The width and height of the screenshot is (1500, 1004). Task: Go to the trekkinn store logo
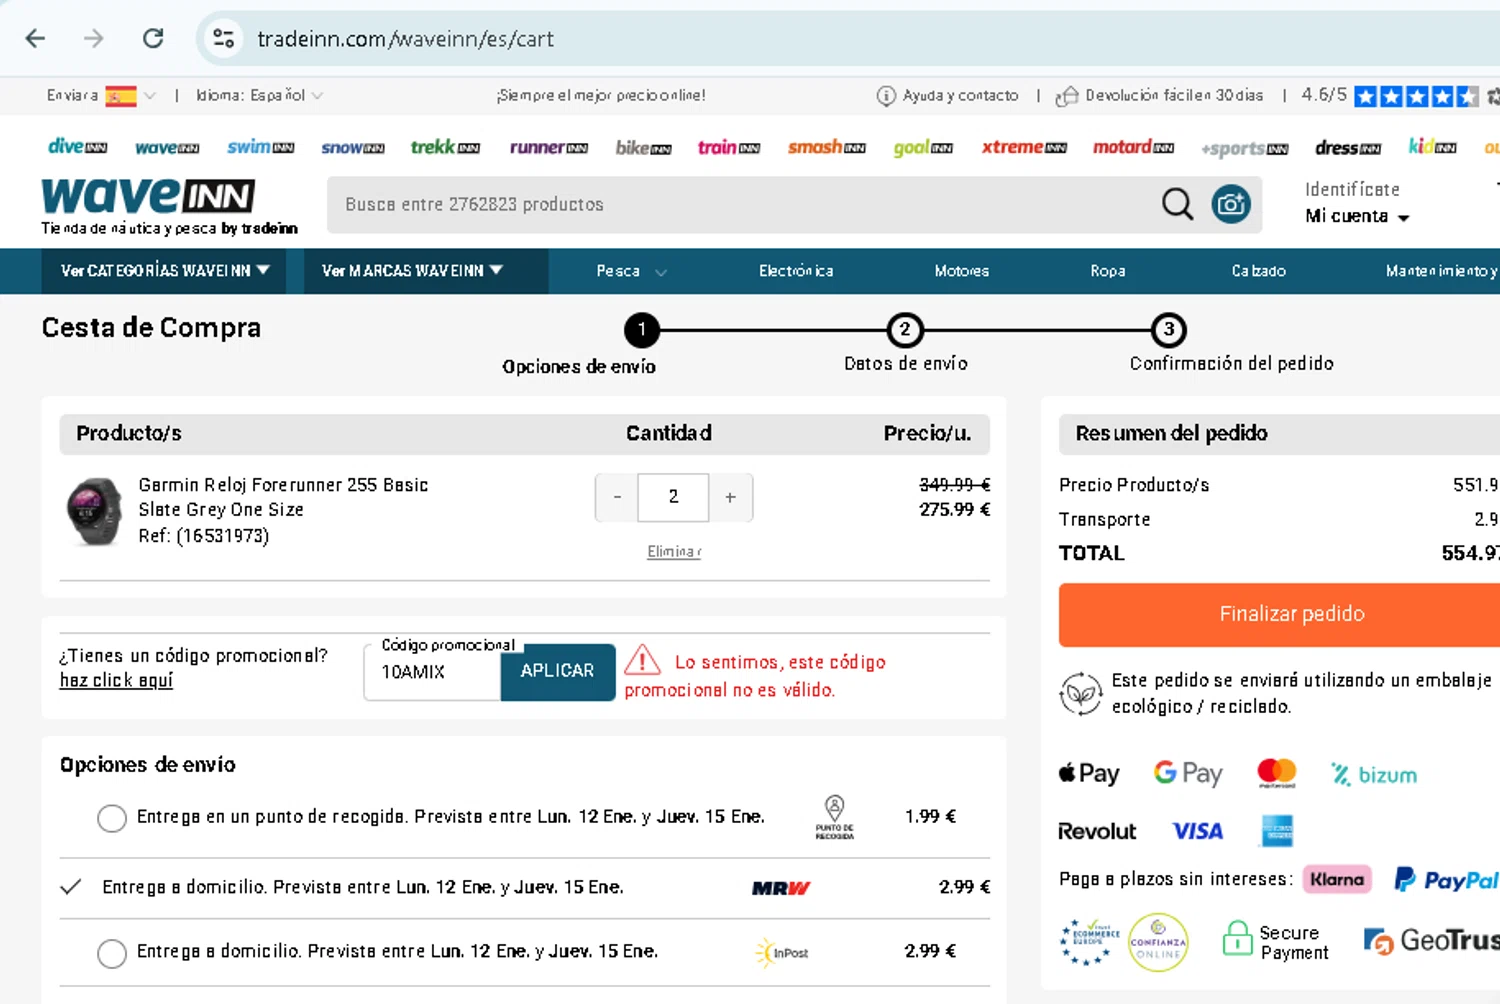coord(445,147)
